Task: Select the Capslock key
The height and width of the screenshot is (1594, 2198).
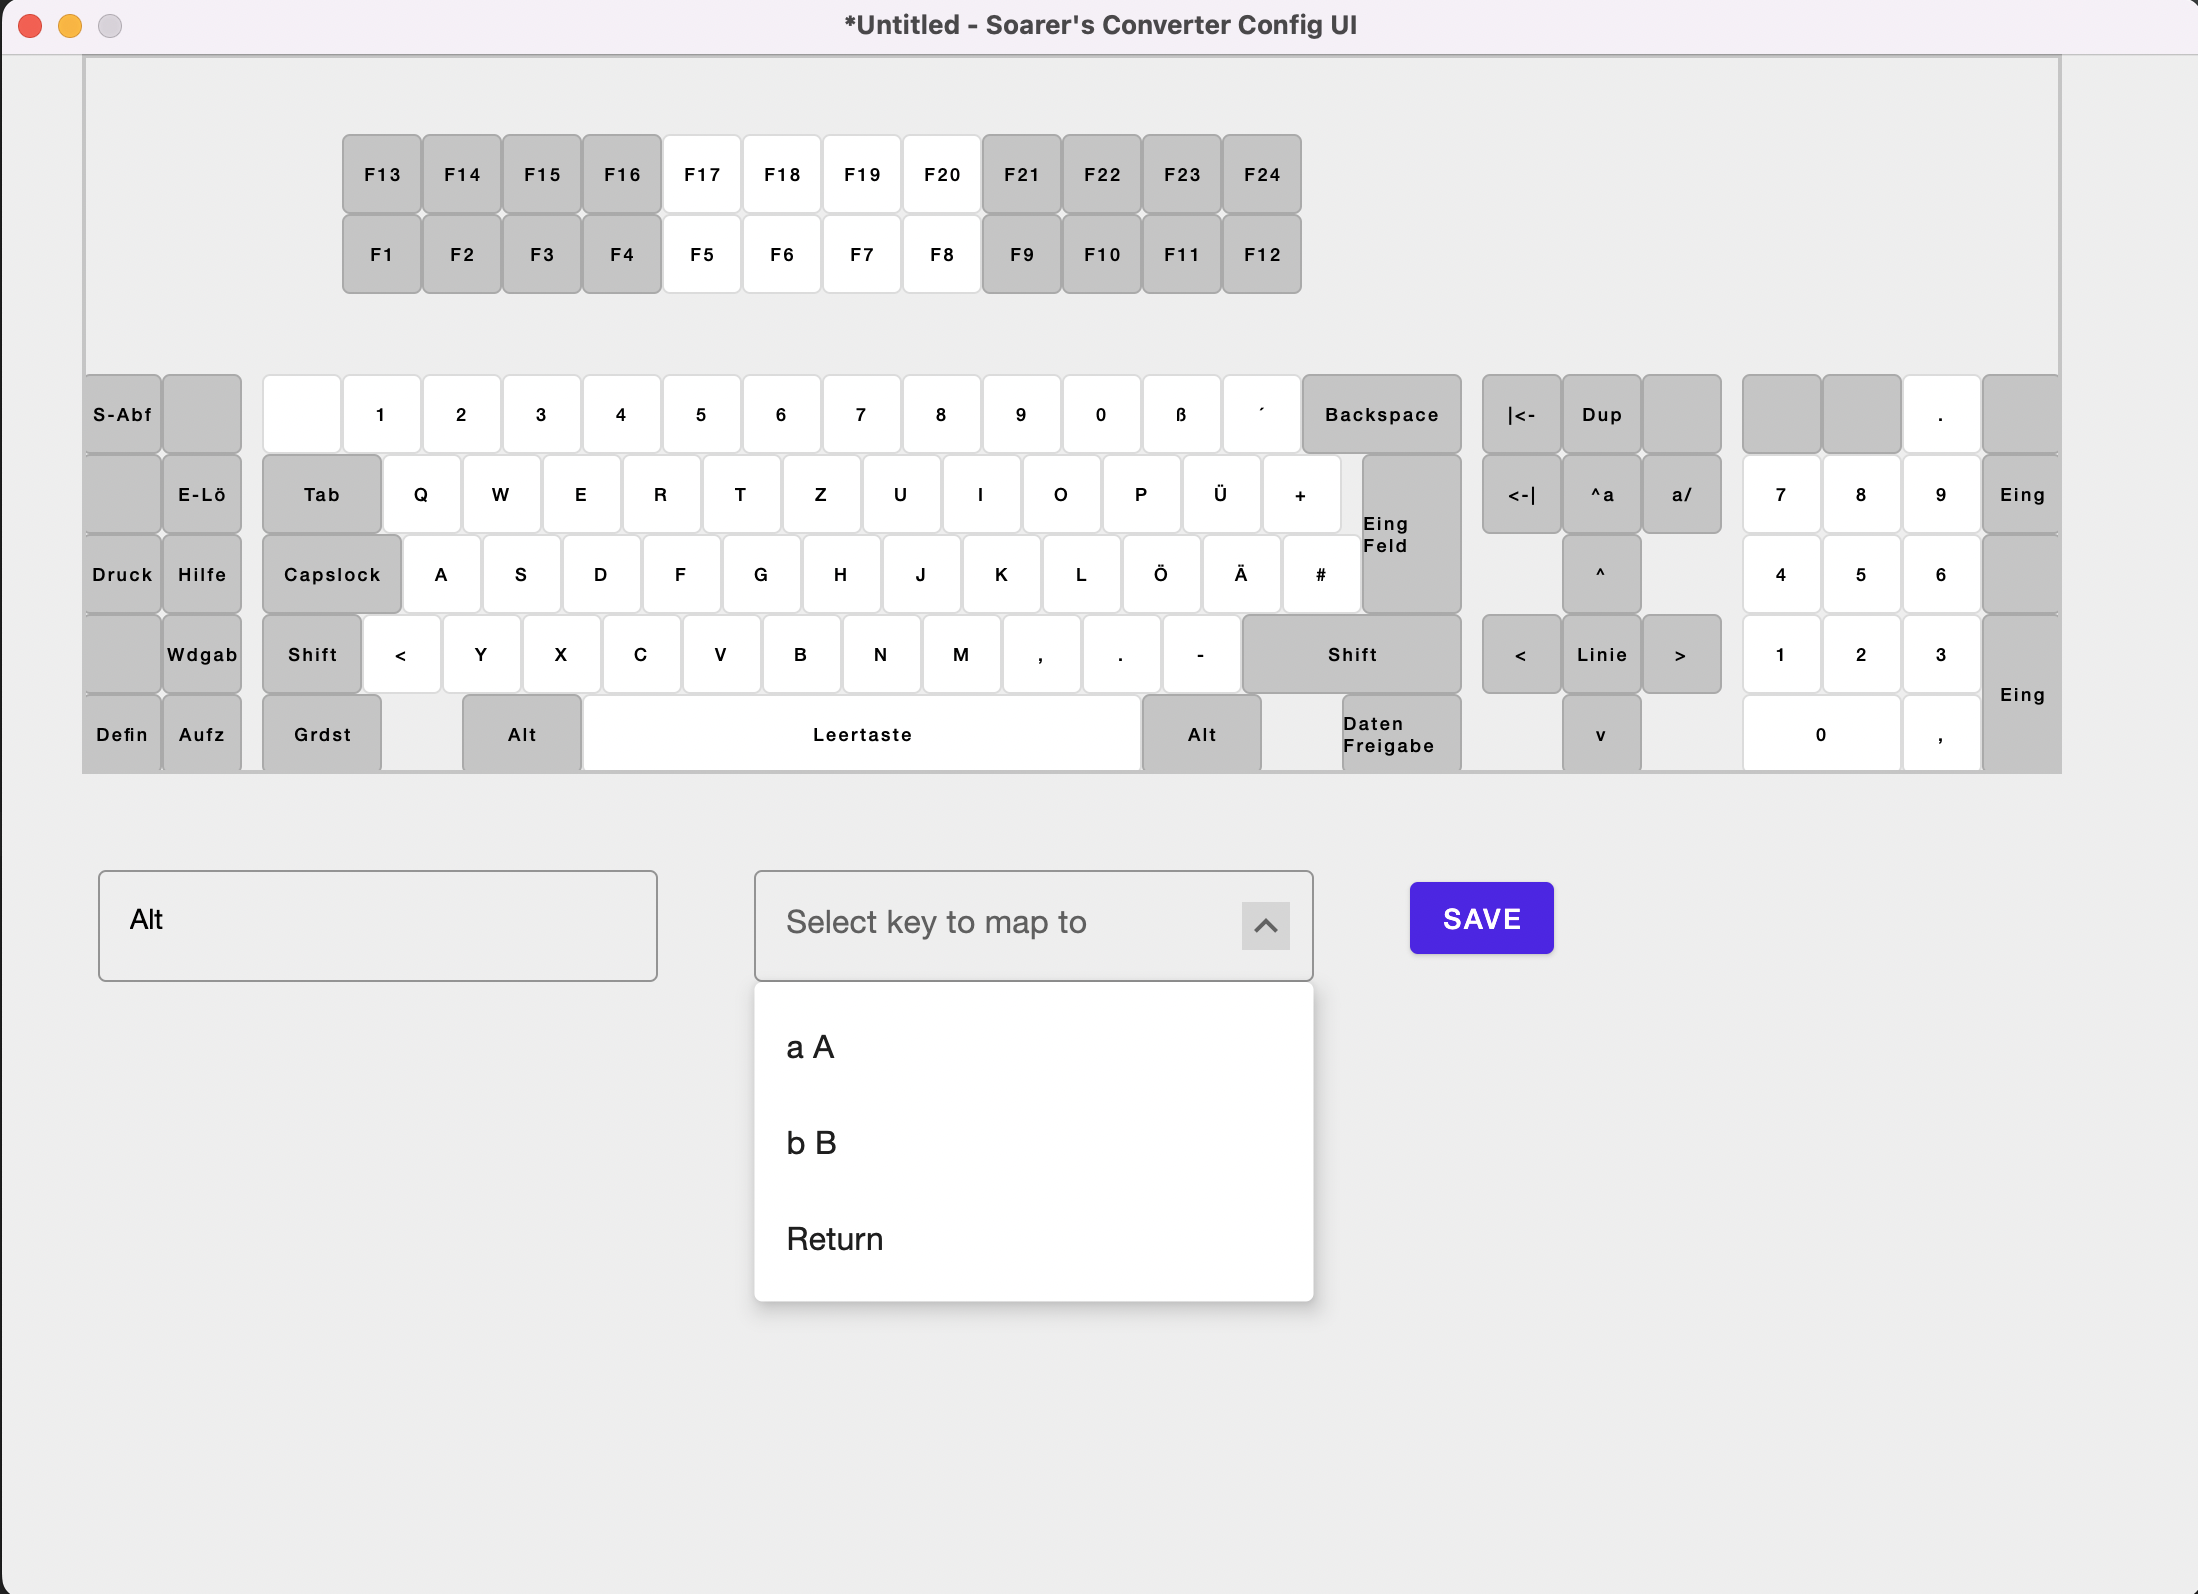Action: 331,574
